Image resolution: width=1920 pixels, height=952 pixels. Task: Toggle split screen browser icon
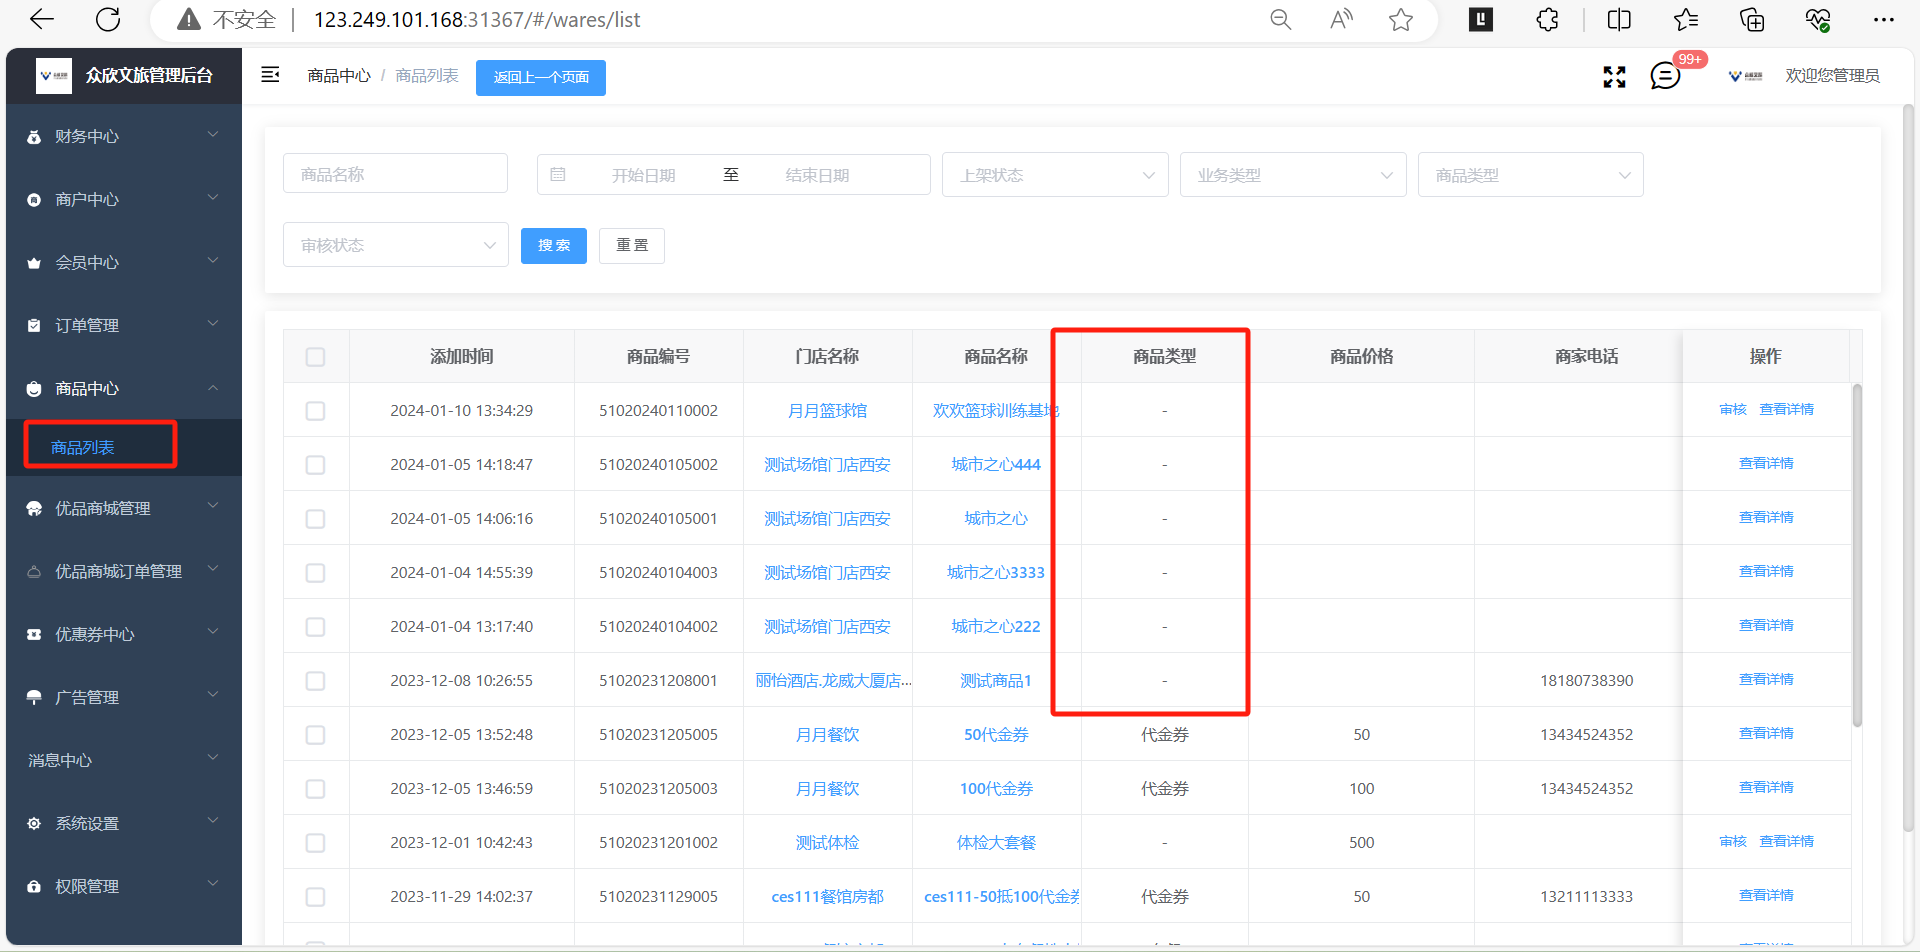click(1619, 20)
